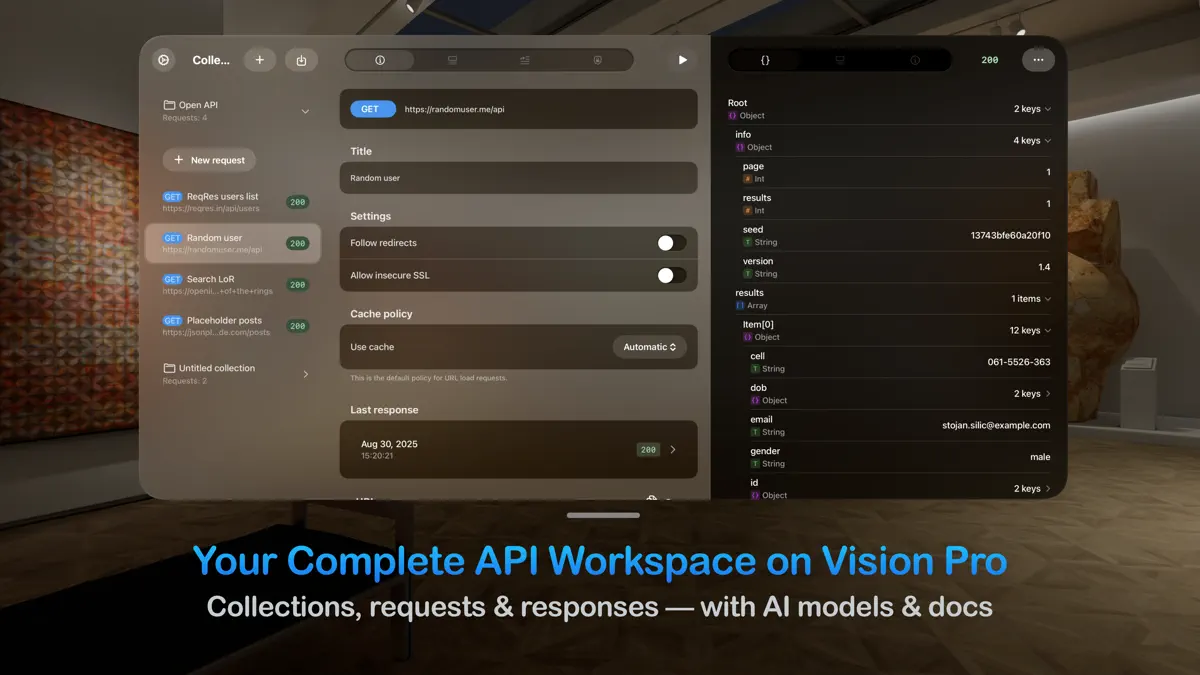This screenshot has width=1200, height=675.
Task: Switch to the request info tab
Action: coord(380,59)
